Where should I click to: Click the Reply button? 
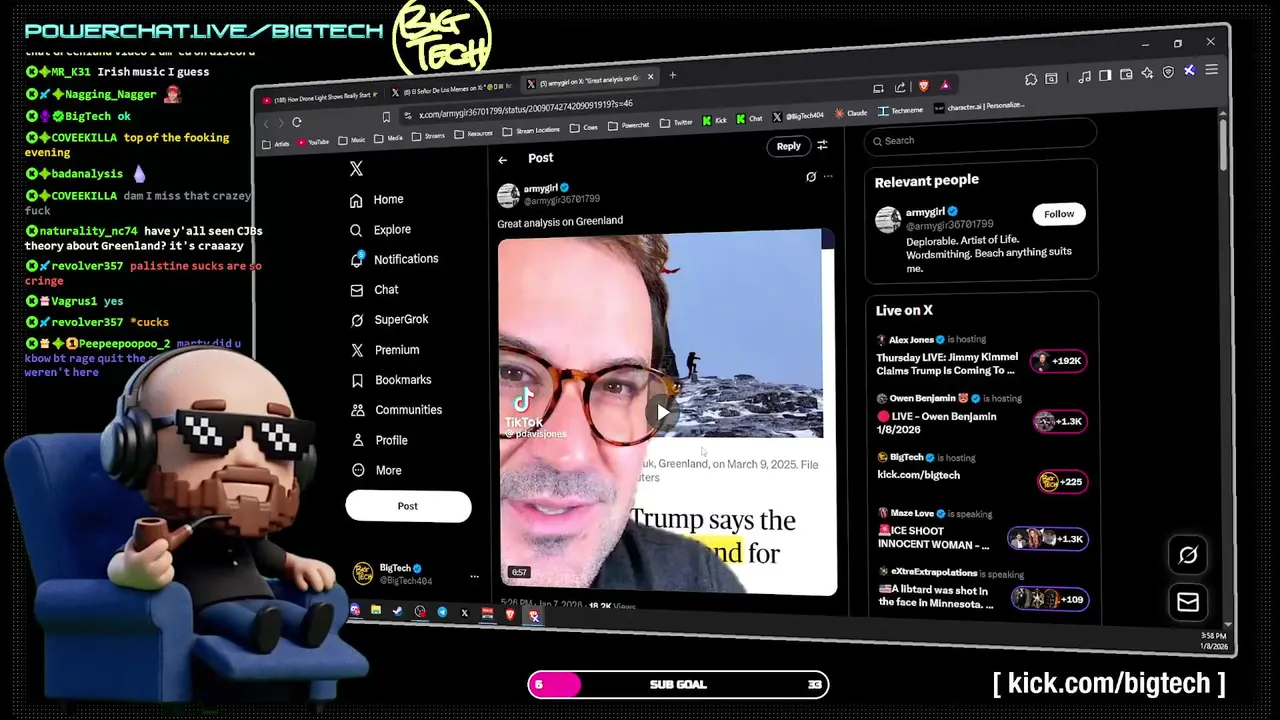click(x=788, y=146)
